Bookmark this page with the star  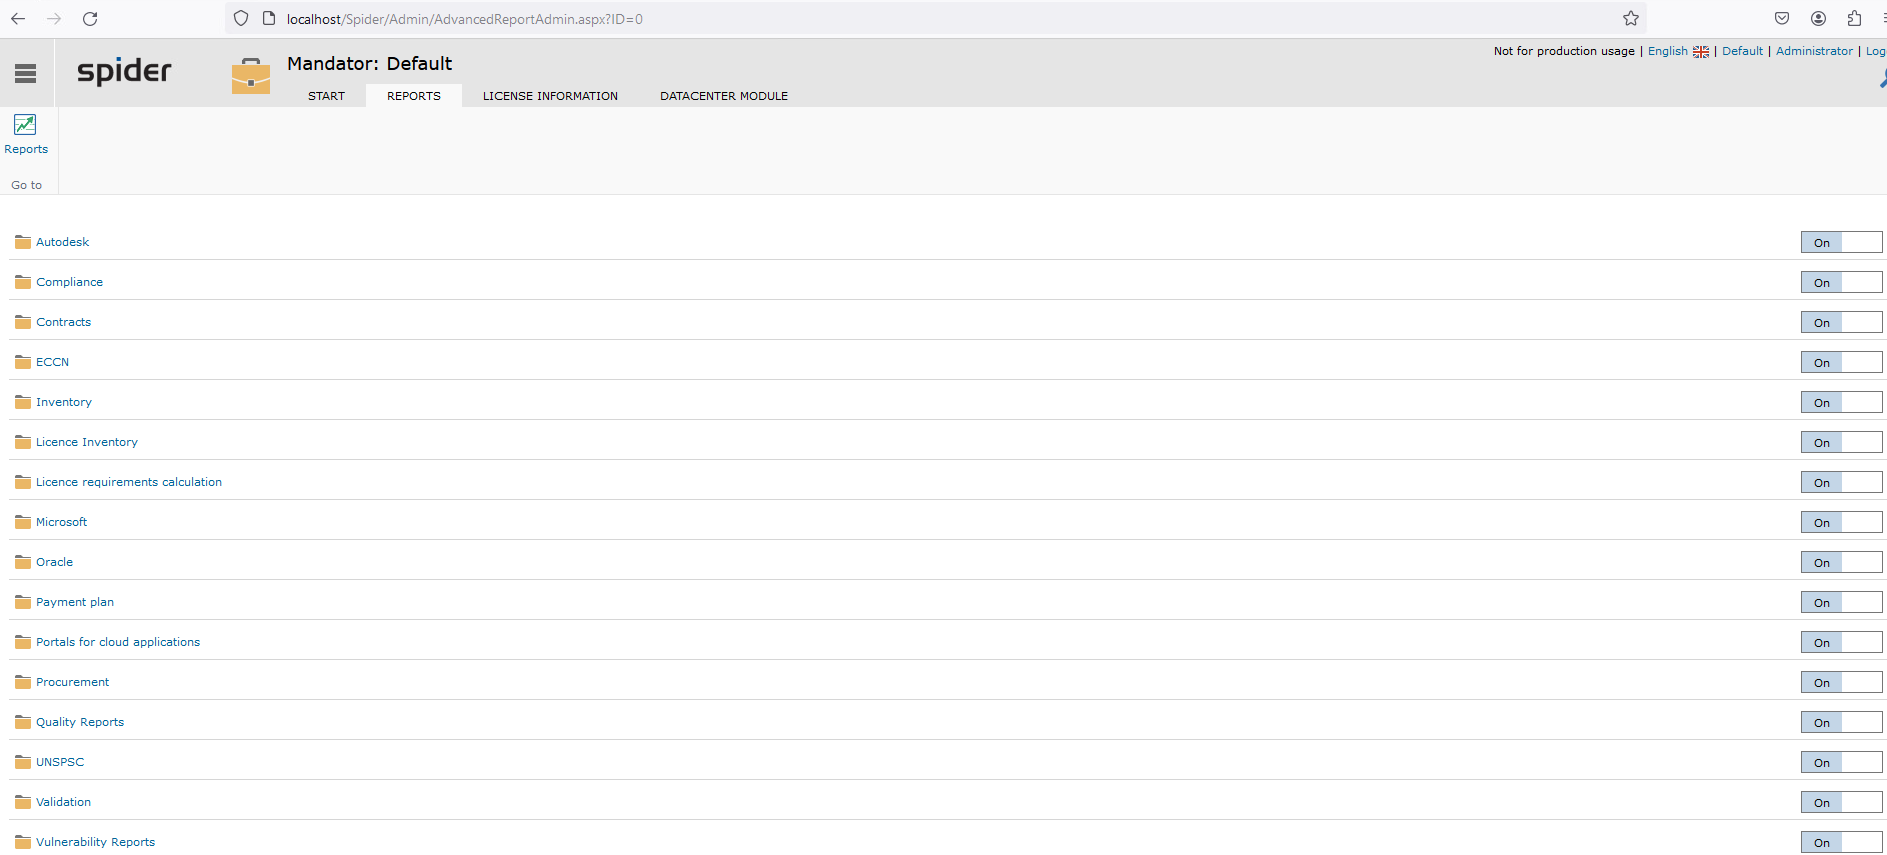(1631, 18)
